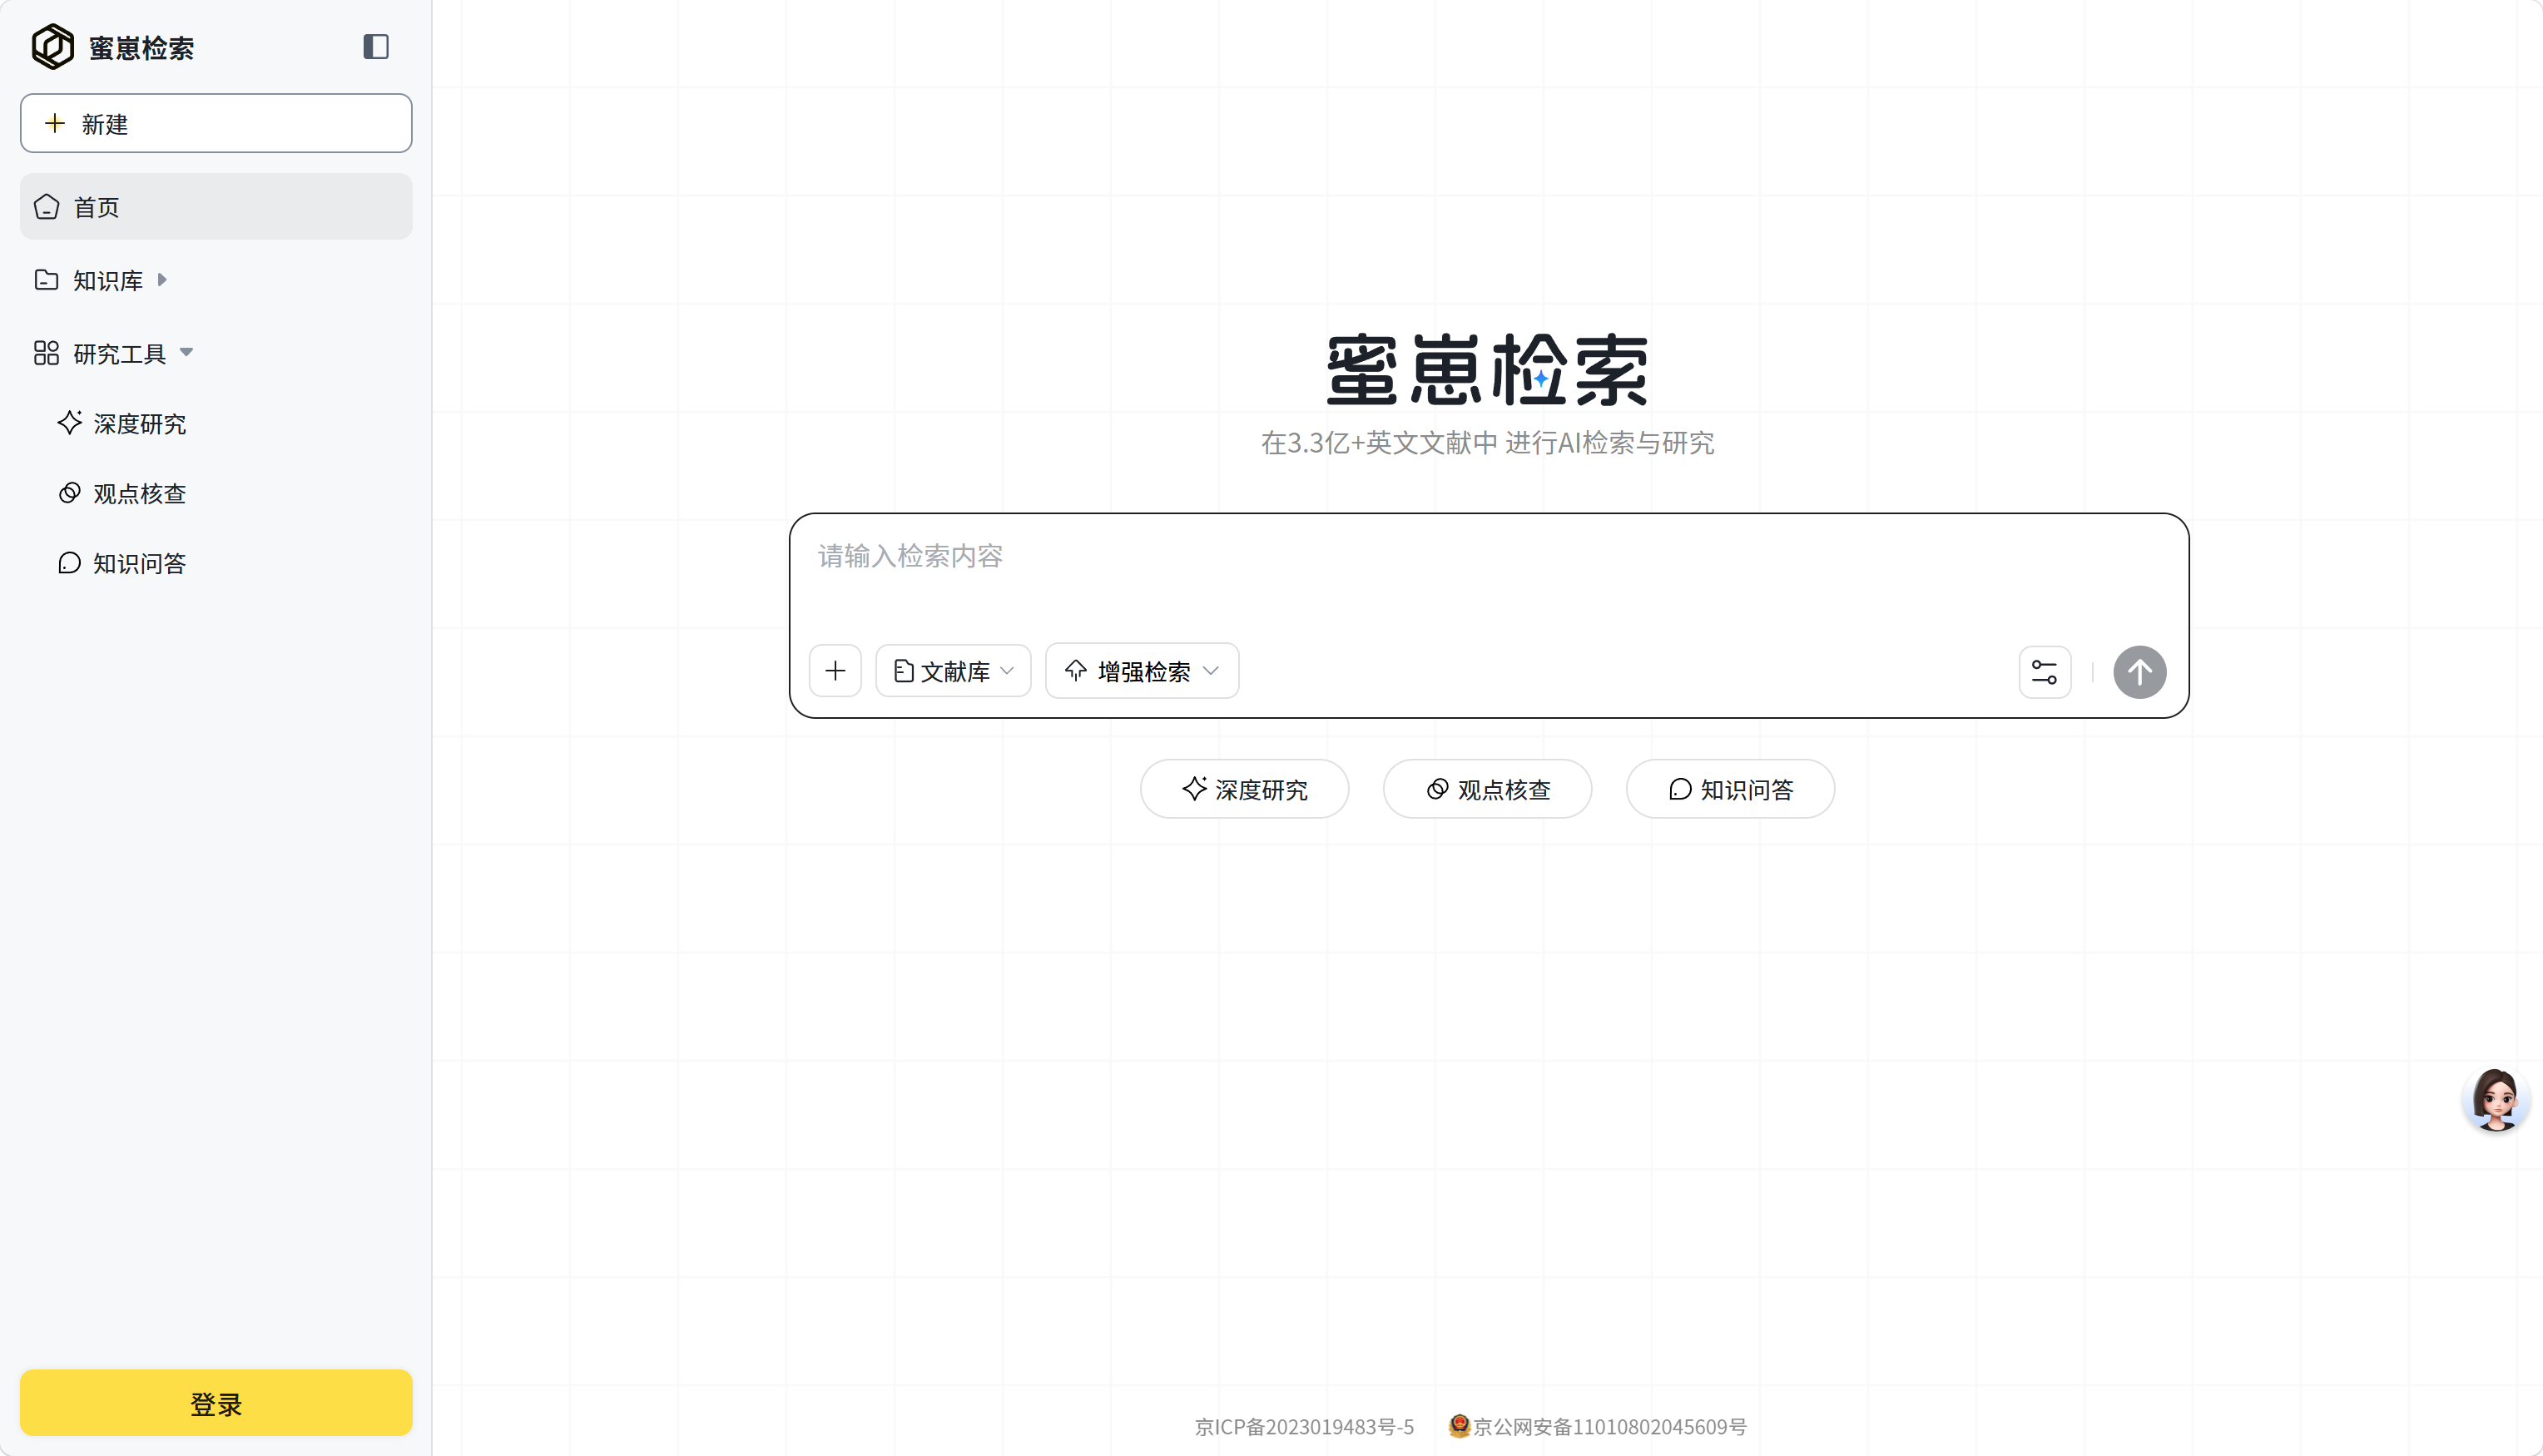
Task: Open the customer service avatar assistant
Action: click(2496, 1099)
